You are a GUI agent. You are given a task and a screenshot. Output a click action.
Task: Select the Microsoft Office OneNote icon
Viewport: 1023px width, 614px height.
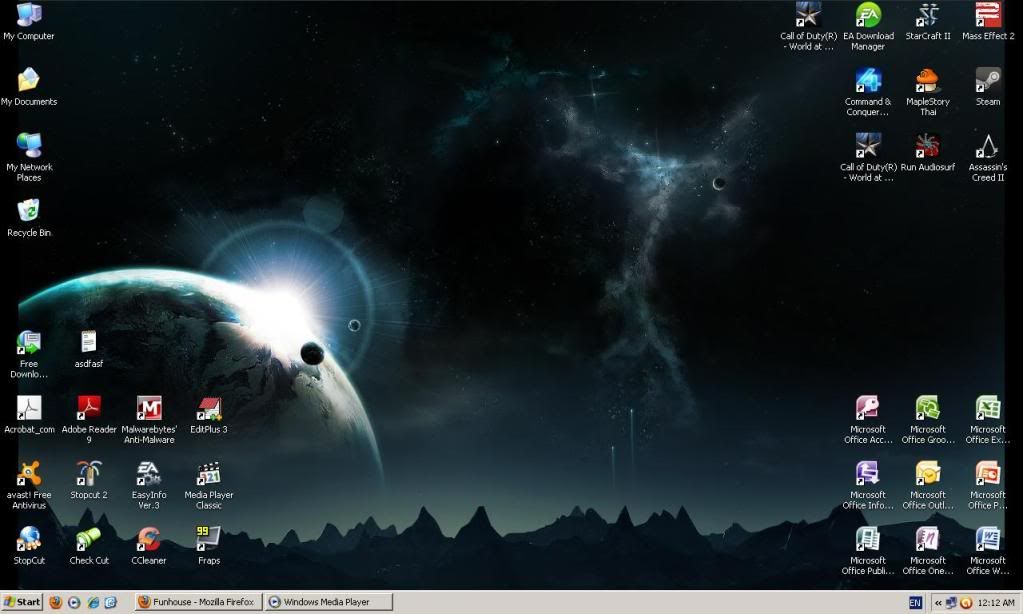point(928,539)
